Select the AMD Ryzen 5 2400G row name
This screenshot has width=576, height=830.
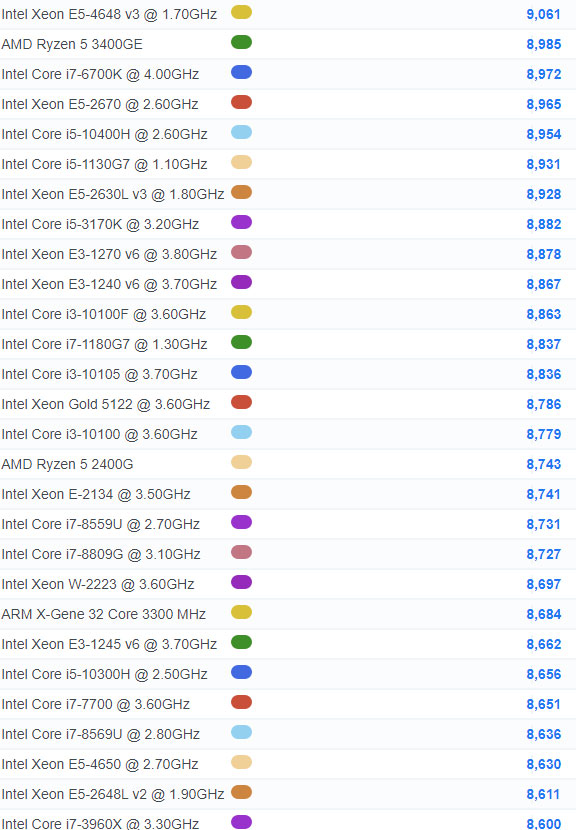(67, 464)
